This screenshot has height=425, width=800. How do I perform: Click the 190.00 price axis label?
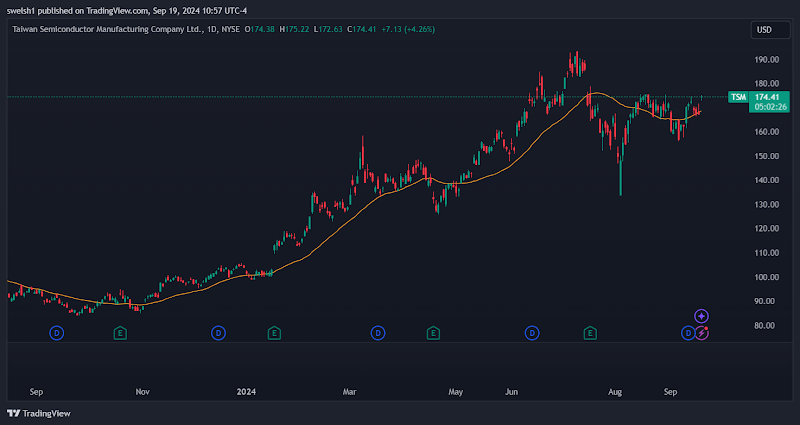click(767, 60)
